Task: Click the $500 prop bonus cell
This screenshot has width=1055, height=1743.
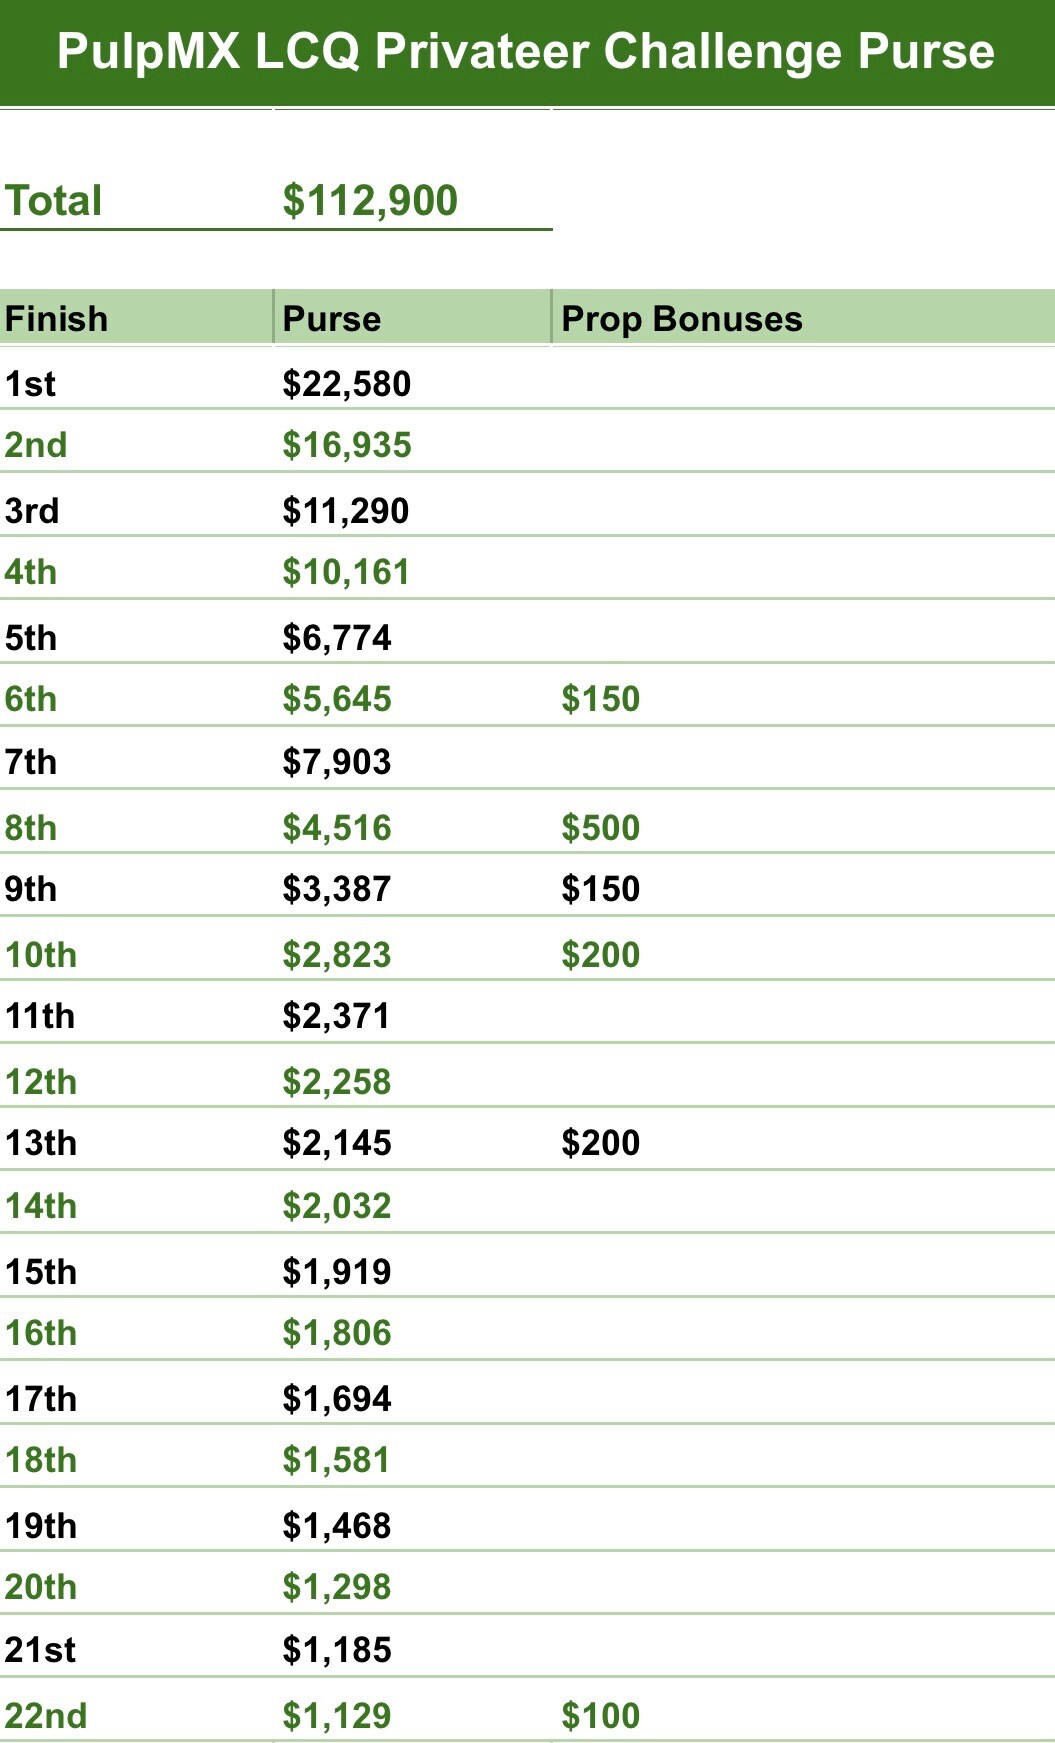Action: click(600, 828)
